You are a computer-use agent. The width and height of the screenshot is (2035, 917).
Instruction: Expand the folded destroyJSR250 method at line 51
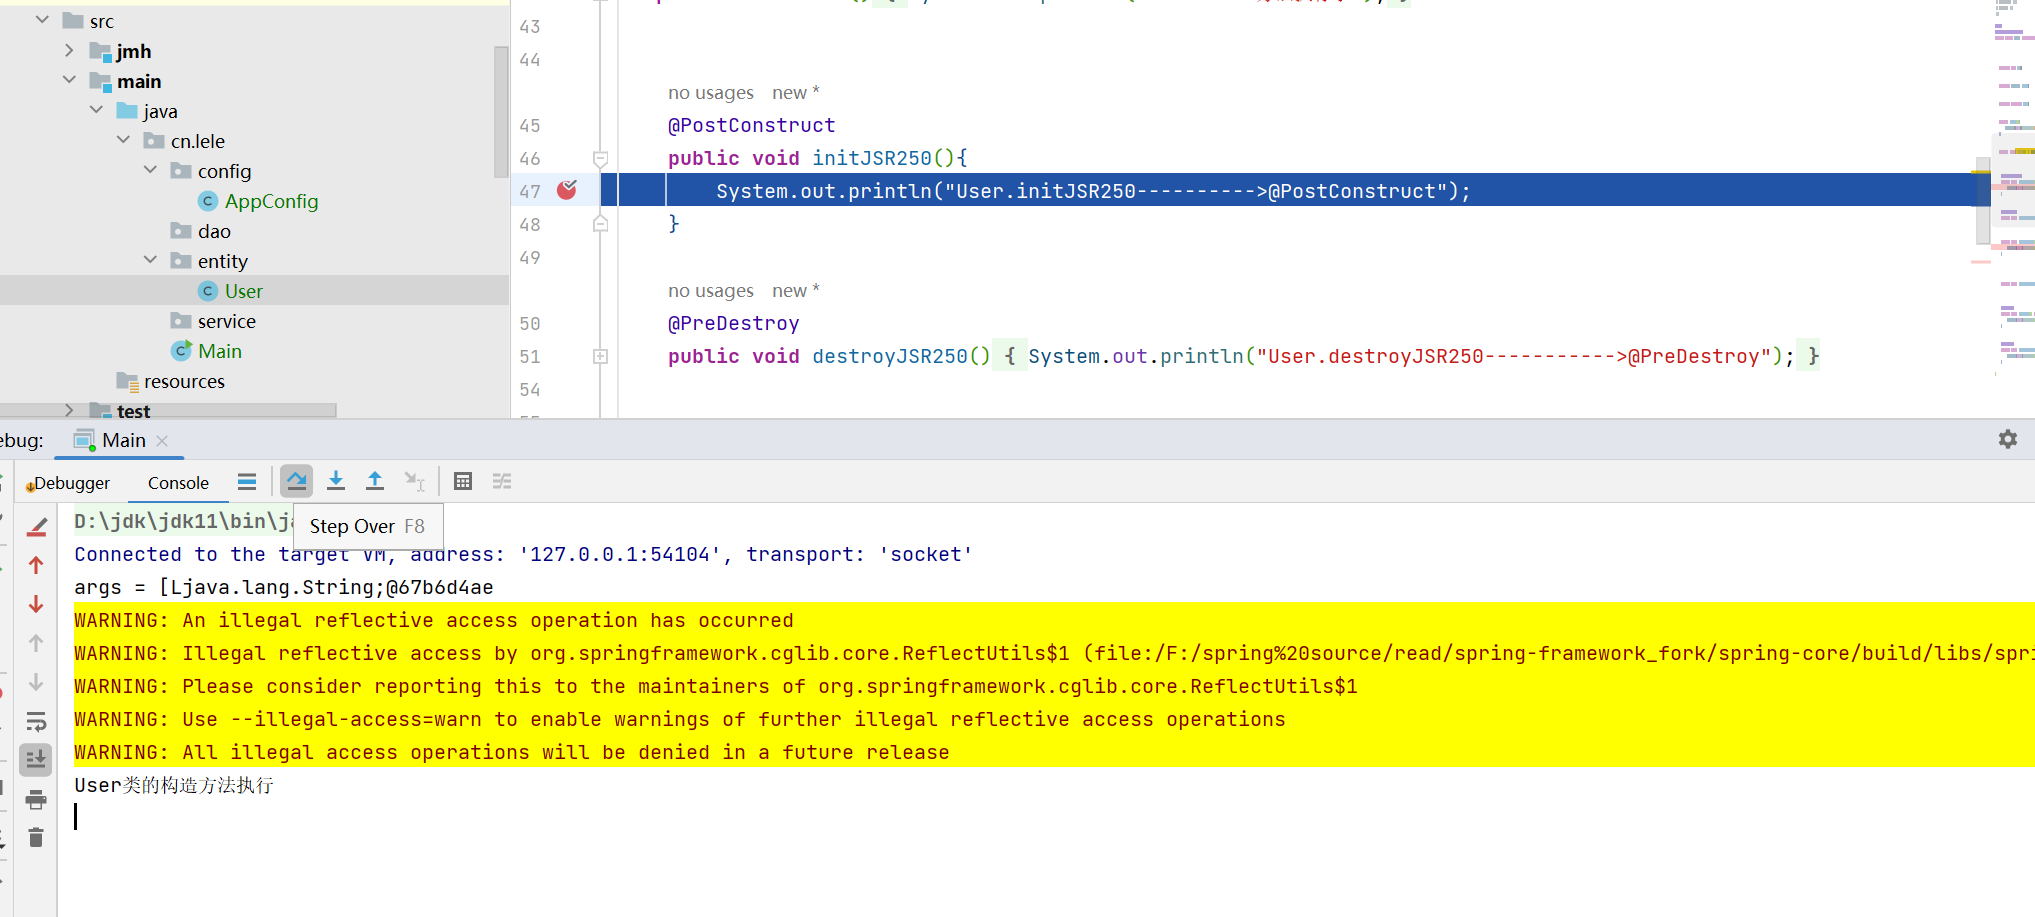[600, 356]
